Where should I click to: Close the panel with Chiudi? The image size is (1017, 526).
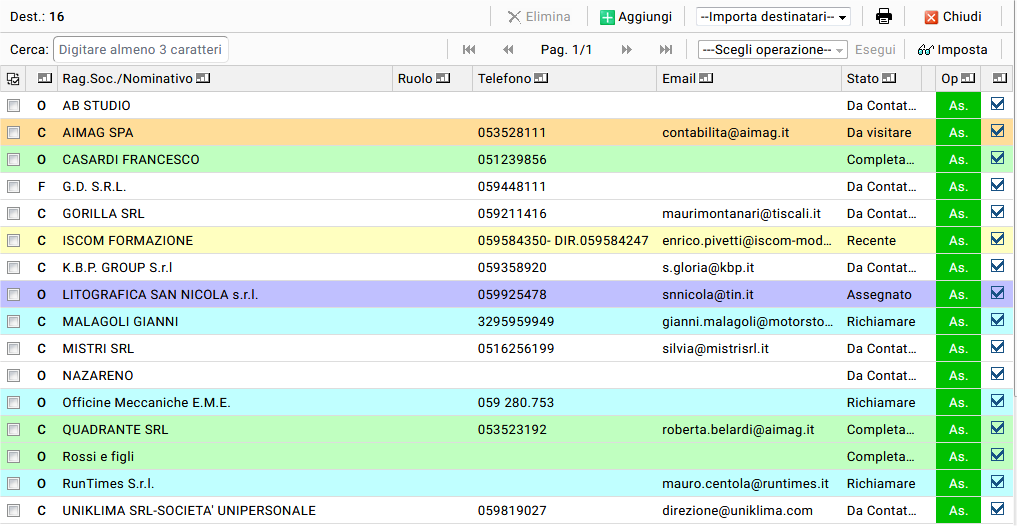point(953,17)
